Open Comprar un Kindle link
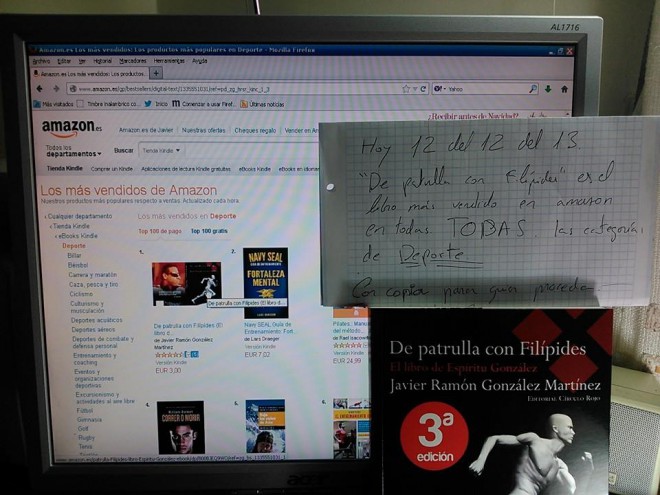Screen dimensions: 660x495 point(112,169)
